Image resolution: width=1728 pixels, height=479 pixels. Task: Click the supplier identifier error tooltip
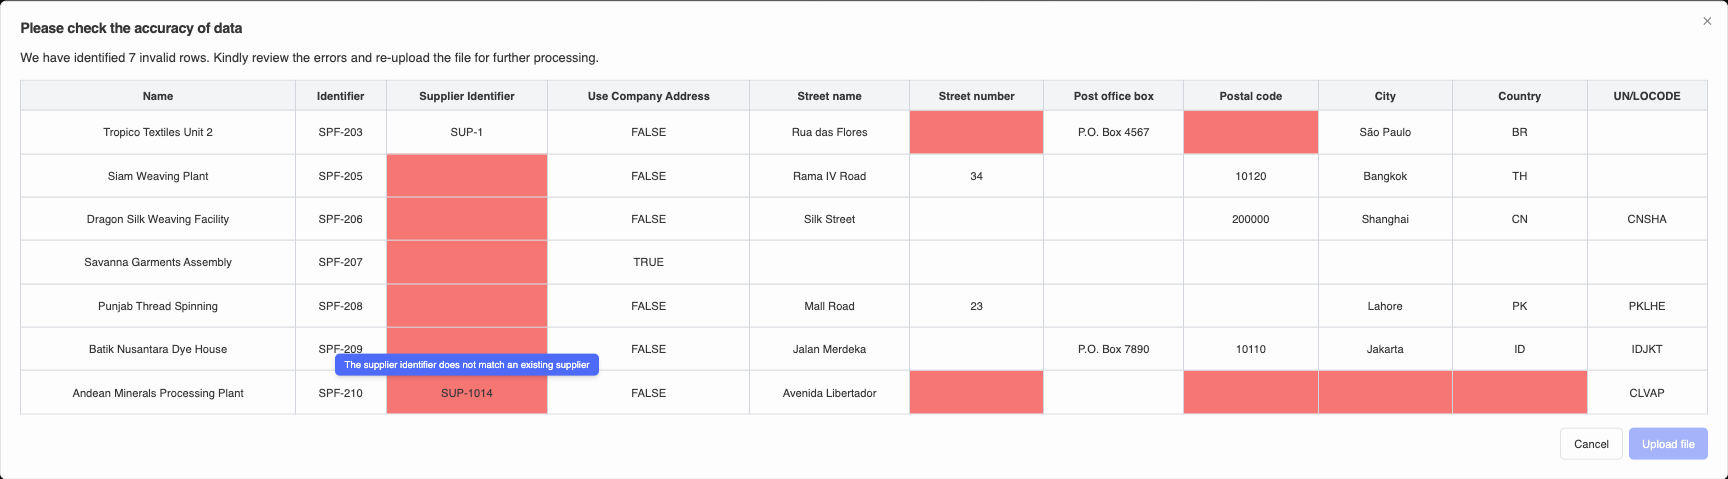click(467, 365)
